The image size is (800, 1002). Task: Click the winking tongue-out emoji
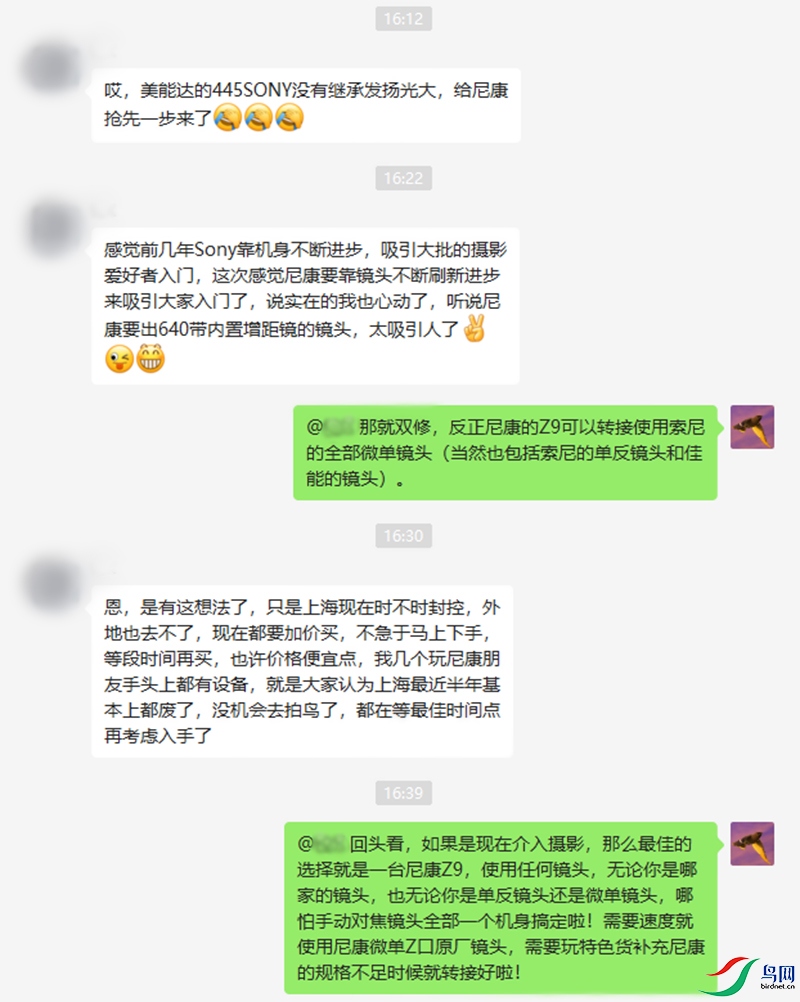point(119,359)
